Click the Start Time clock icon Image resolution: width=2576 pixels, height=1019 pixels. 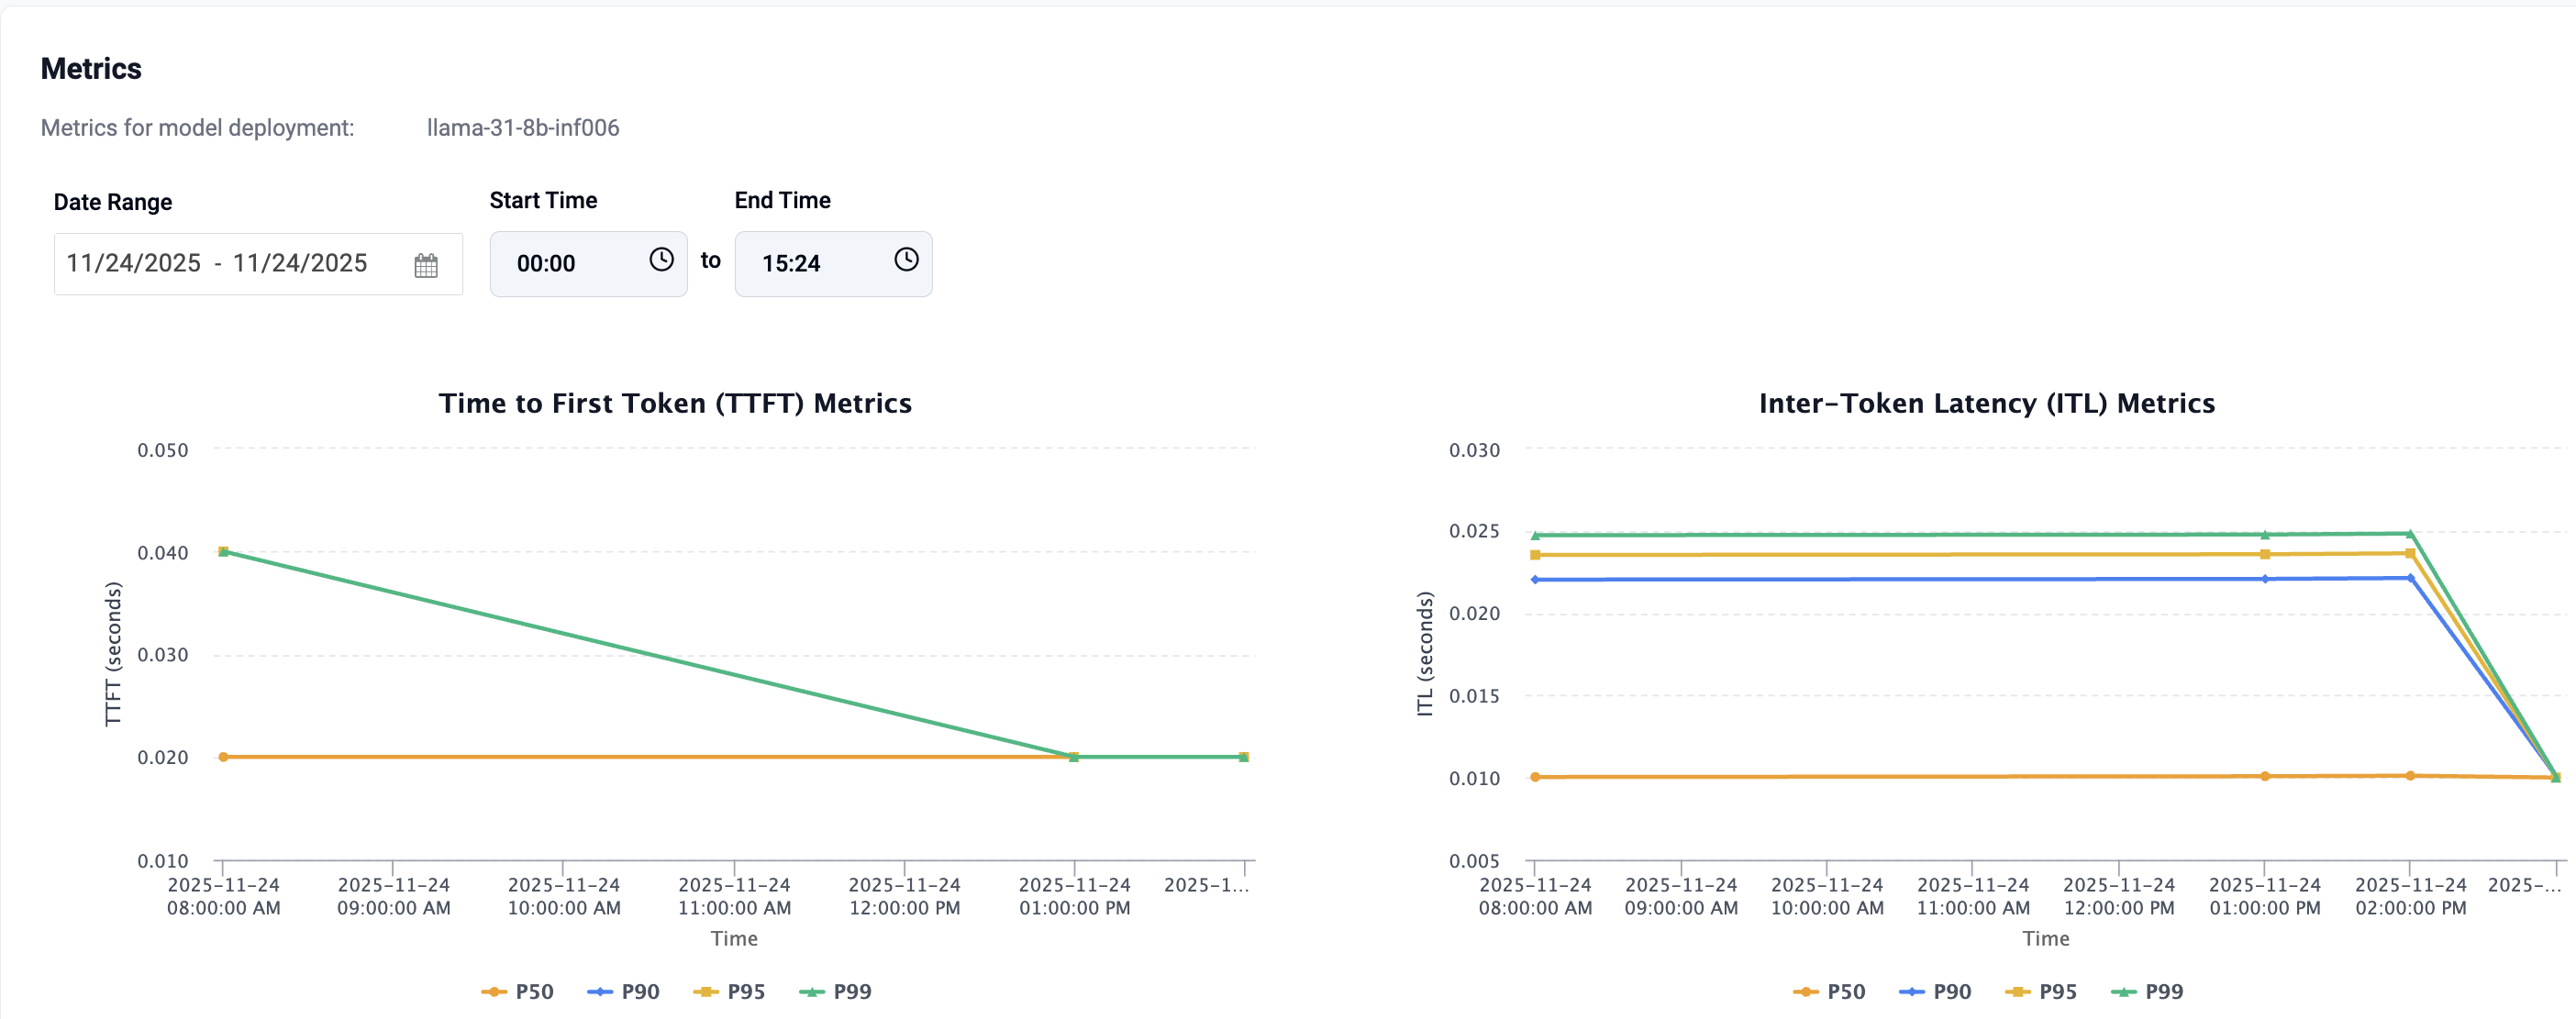coord(661,260)
